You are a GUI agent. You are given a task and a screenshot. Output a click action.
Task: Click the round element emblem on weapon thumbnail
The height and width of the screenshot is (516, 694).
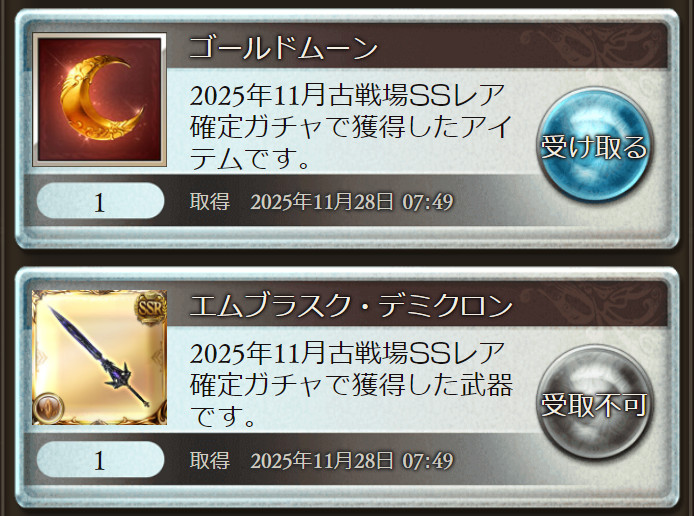(48, 407)
